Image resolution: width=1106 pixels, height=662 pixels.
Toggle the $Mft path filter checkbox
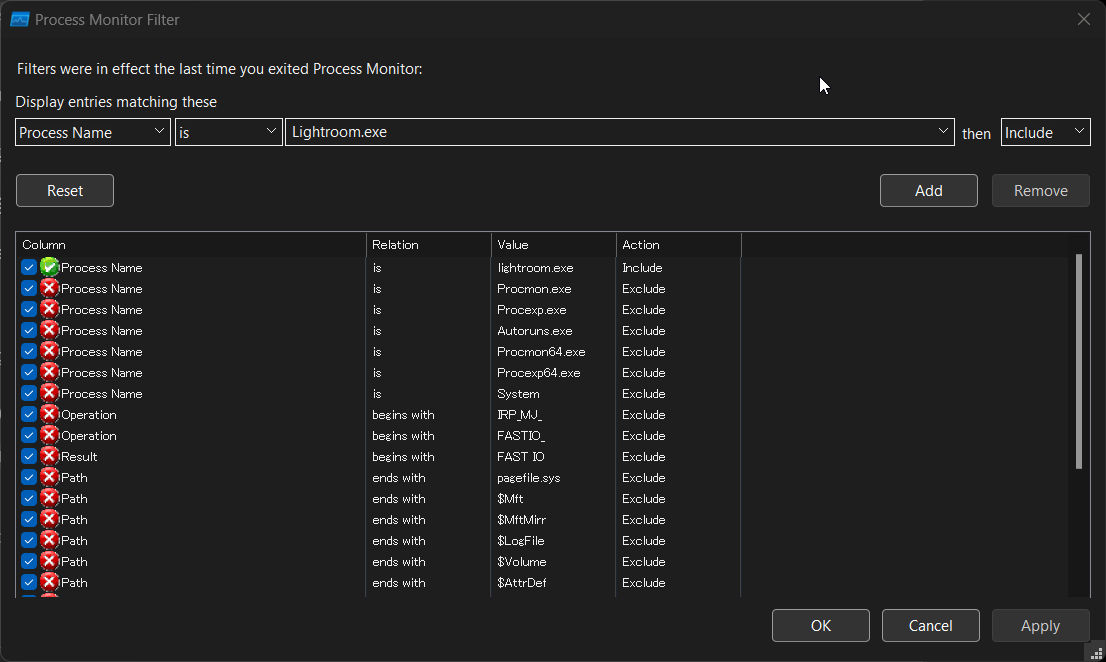(x=29, y=498)
